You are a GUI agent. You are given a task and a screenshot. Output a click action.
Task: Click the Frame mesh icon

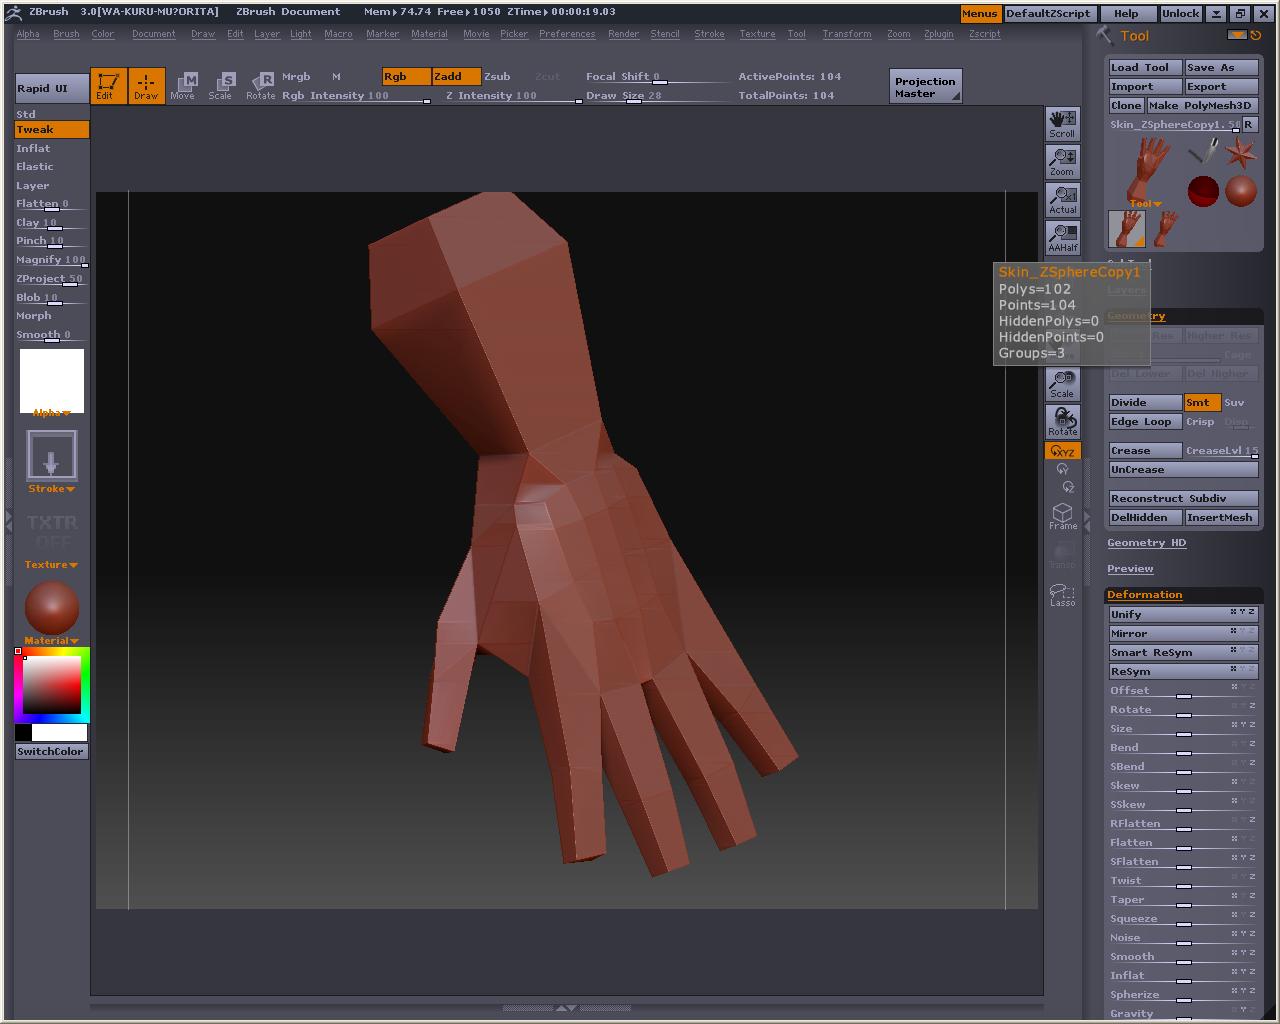[1063, 516]
